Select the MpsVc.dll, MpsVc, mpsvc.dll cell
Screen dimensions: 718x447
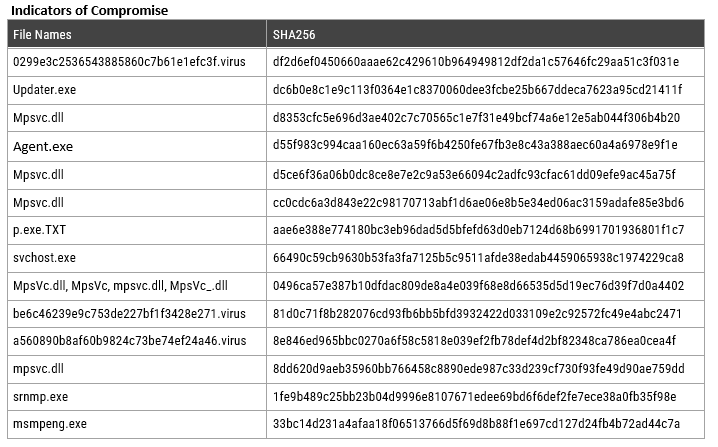pos(137,286)
